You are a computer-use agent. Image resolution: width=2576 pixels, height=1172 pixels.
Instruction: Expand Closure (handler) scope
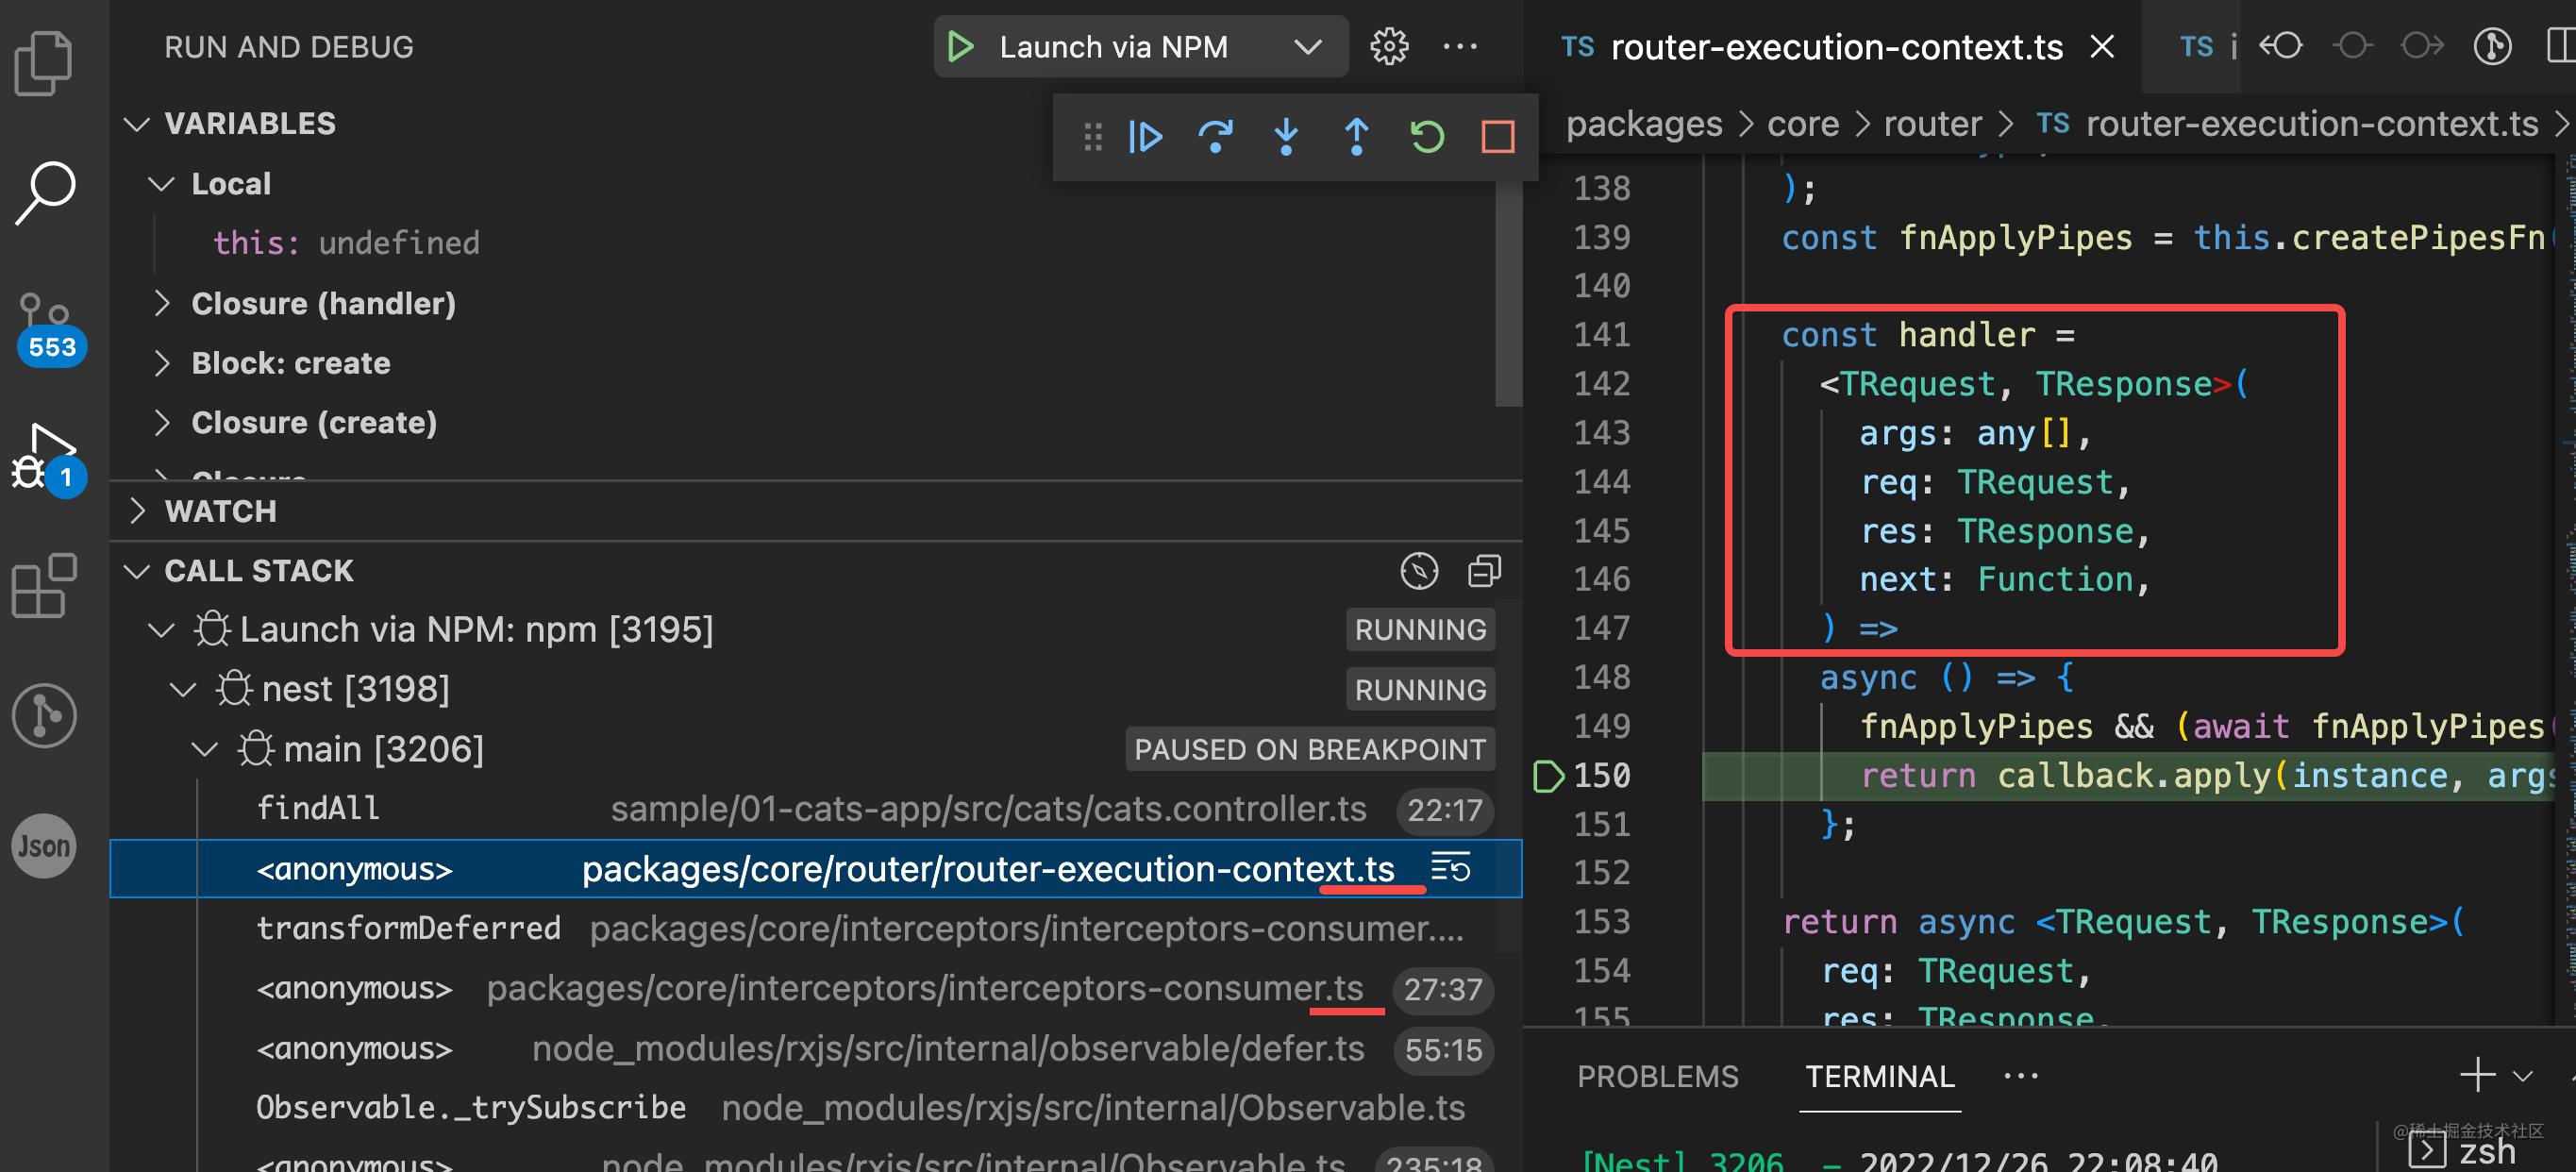pos(162,303)
